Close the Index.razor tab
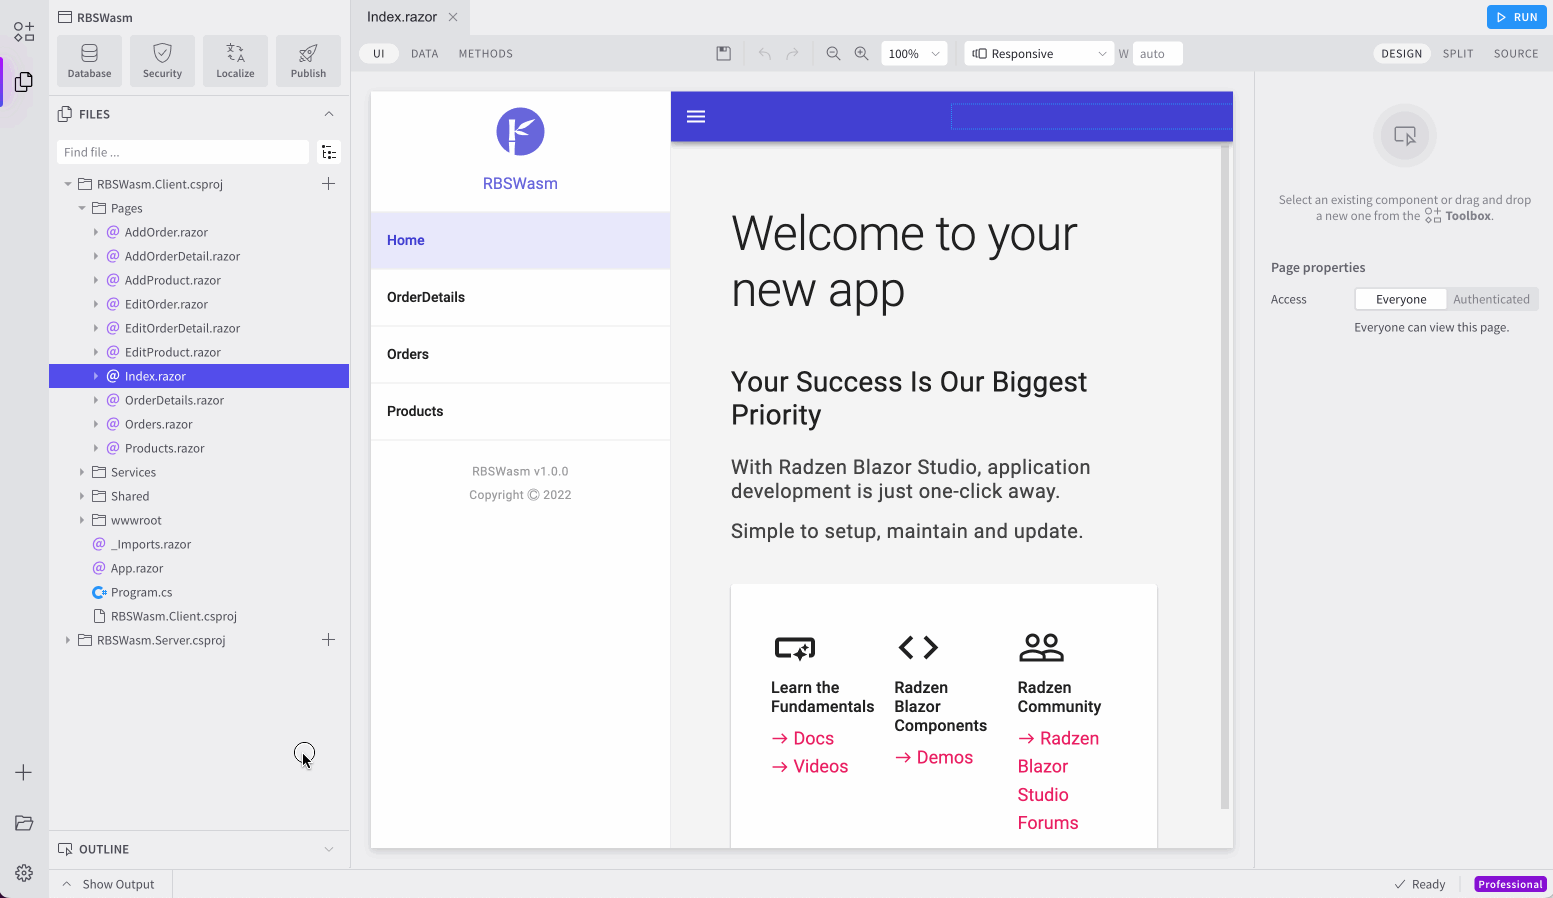 click(x=453, y=17)
